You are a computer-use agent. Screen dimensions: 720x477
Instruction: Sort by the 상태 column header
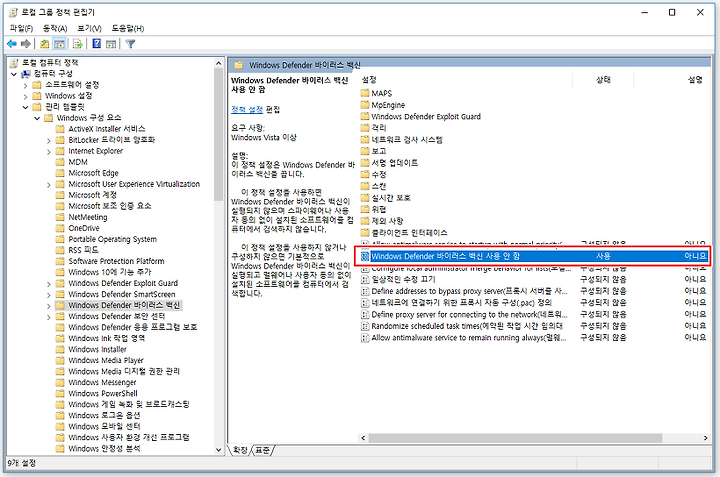[x=603, y=79]
